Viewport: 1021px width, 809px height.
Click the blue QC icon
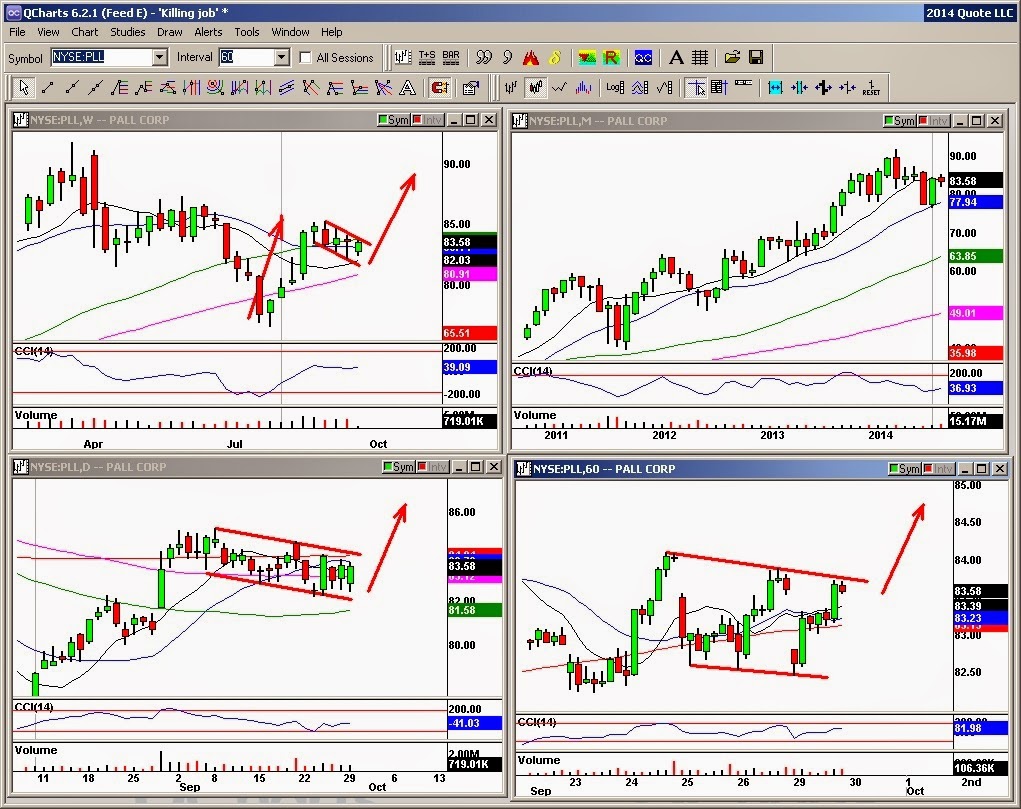click(643, 57)
